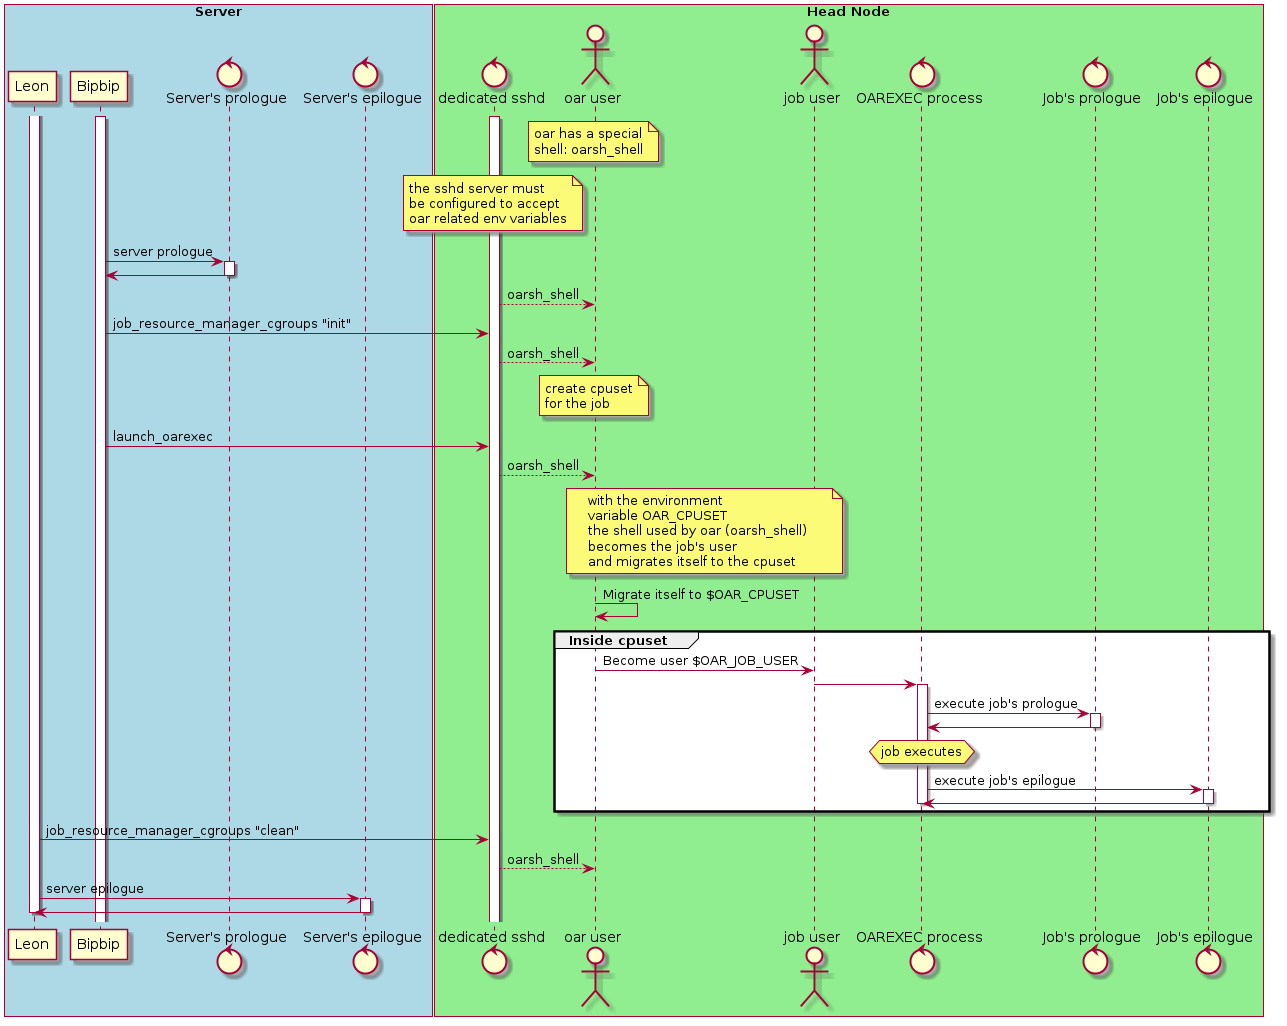Click the top "Server's prologue" label text

(x=227, y=98)
